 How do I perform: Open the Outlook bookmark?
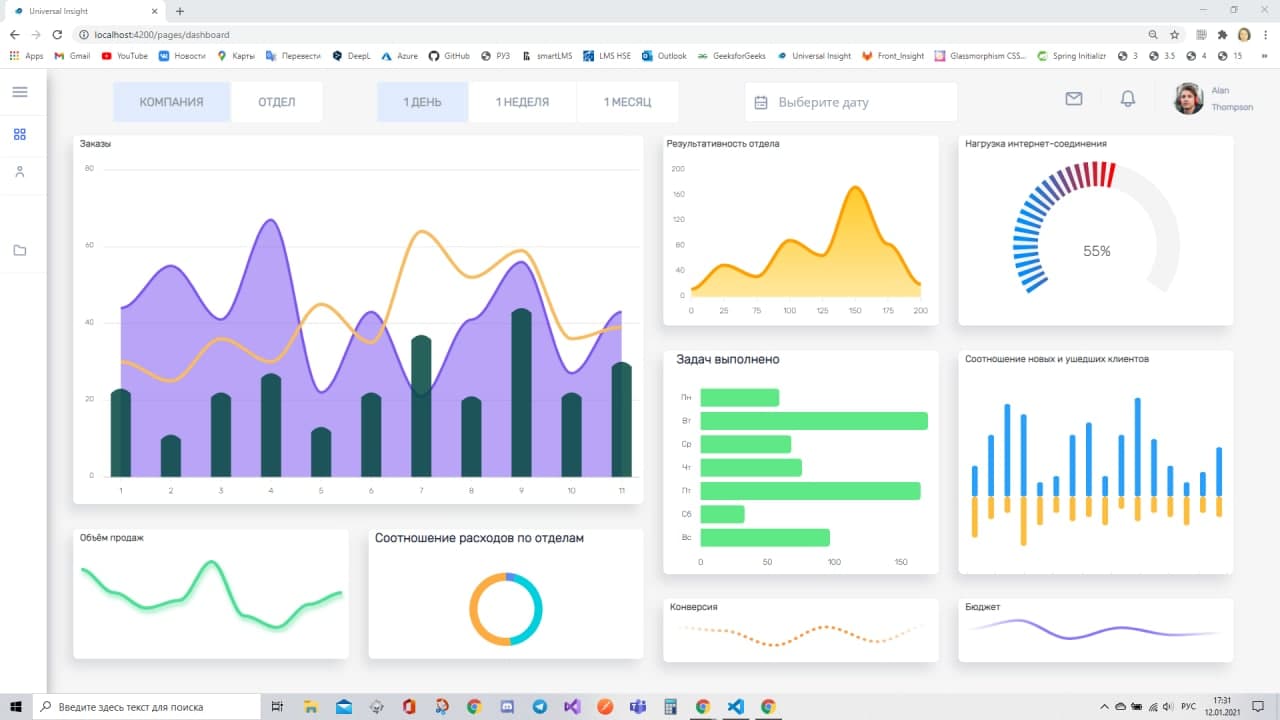[665, 56]
